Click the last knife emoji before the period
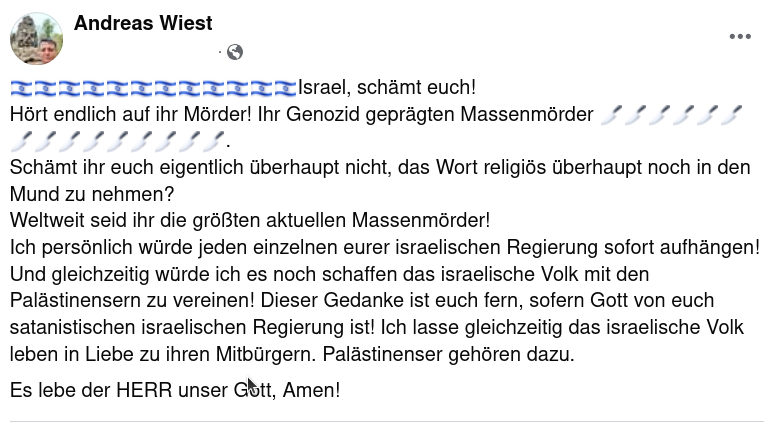This screenshot has height=428, width=777. 214,141
